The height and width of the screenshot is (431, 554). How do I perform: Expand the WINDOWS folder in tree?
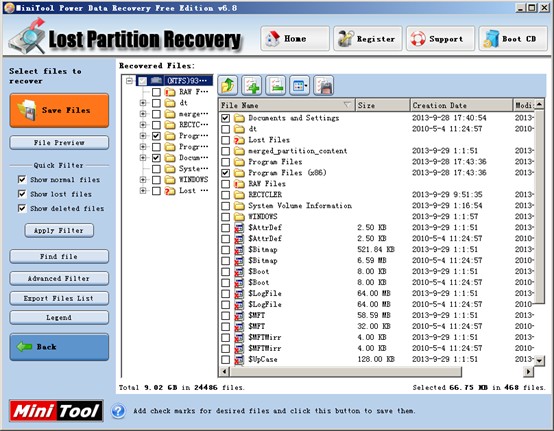click(x=143, y=180)
